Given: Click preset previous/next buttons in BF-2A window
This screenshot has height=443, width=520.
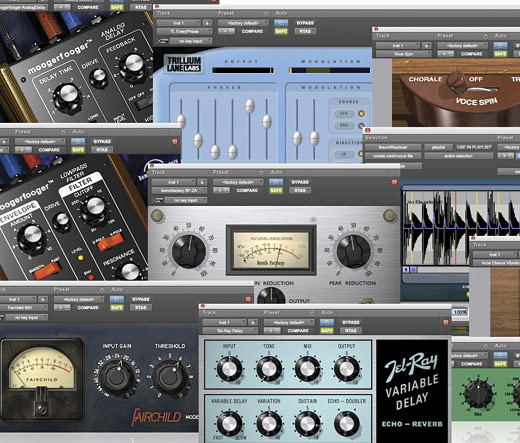Looking at the screenshot, I should click(222, 190).
